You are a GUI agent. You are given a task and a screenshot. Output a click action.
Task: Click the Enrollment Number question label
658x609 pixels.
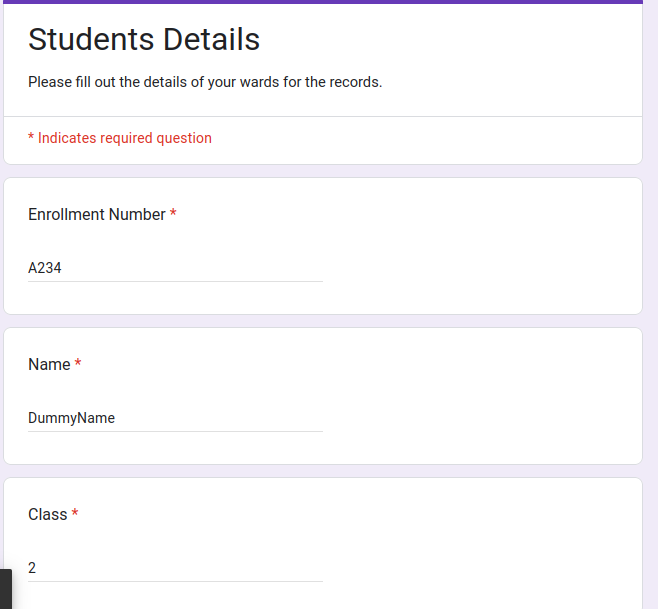click(x=97, y=214)
